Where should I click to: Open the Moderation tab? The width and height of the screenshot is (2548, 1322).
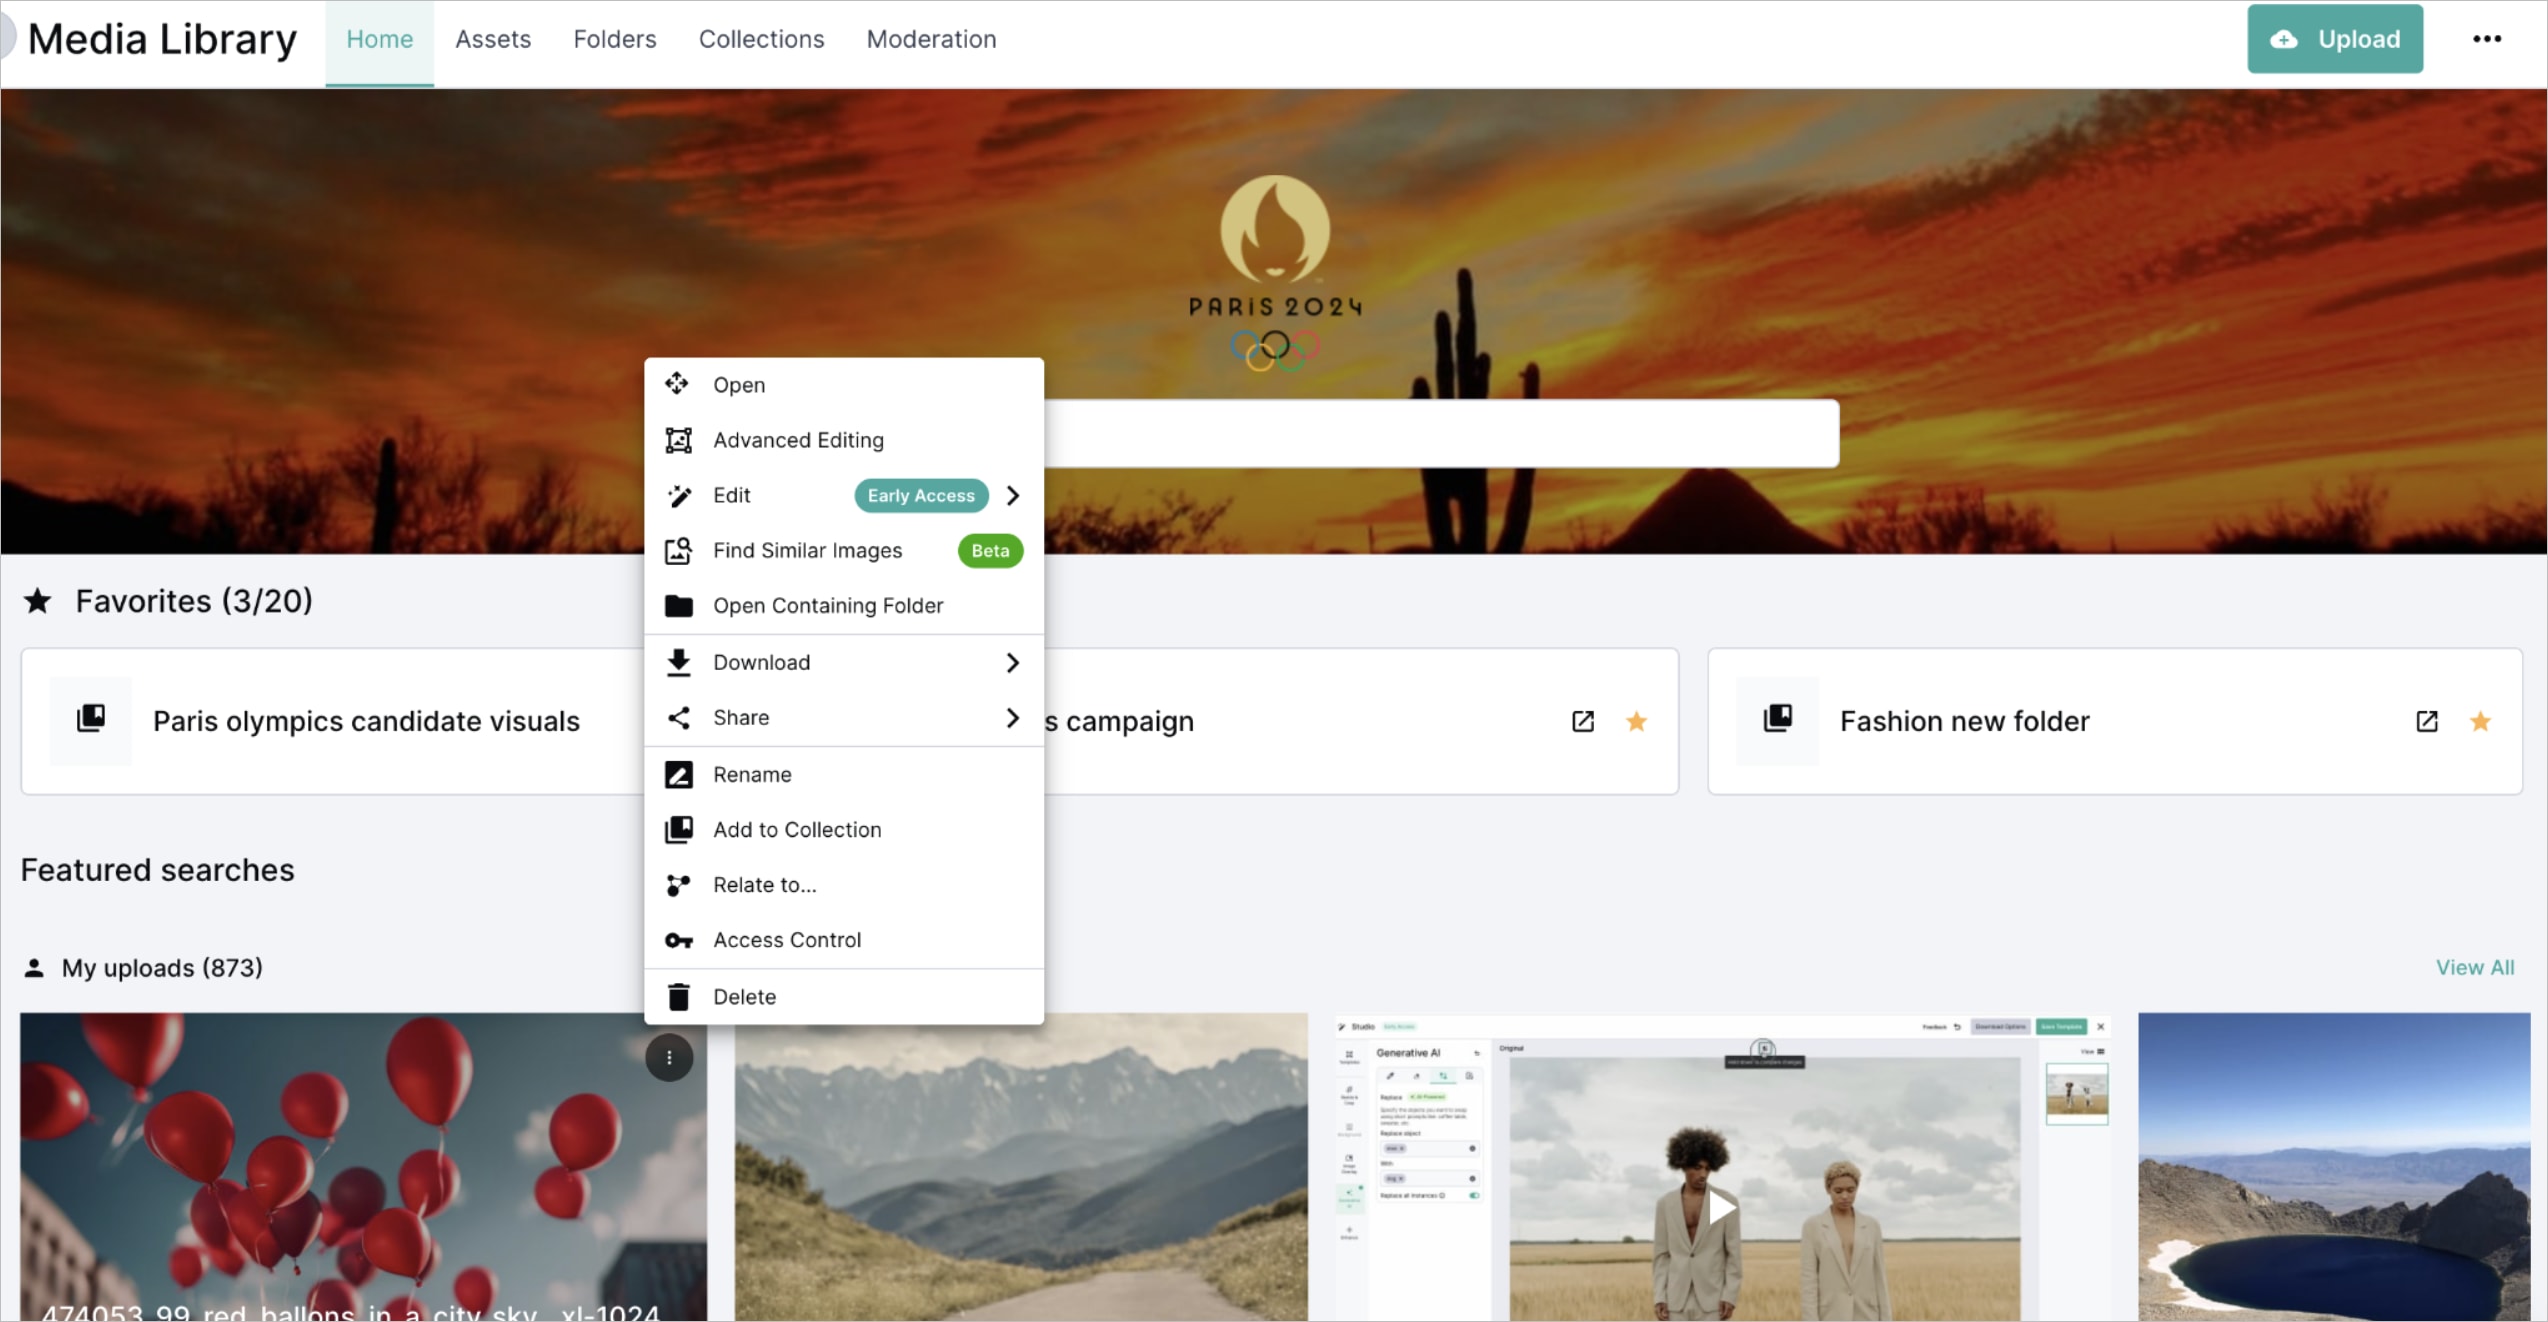click(x=931, y=40)
